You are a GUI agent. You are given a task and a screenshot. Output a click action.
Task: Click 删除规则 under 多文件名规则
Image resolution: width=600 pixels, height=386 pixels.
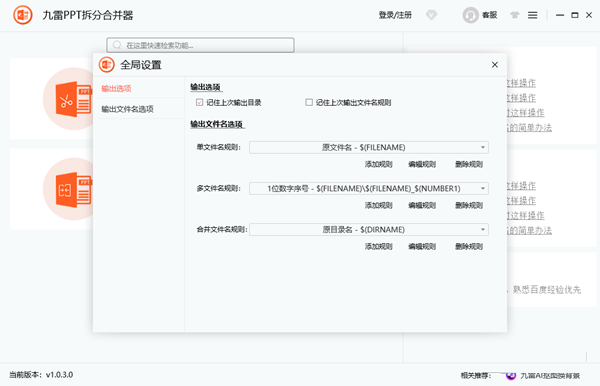[469, 205]
